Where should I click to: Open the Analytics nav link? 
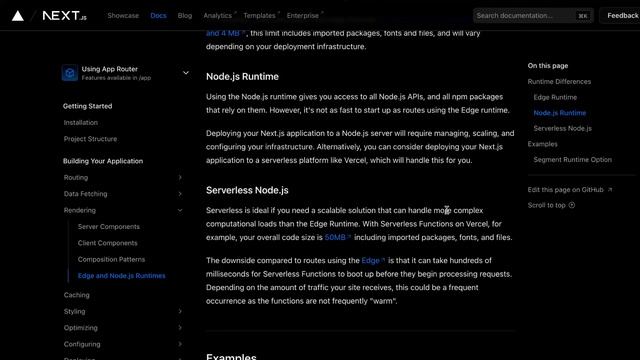coord(218,16)
